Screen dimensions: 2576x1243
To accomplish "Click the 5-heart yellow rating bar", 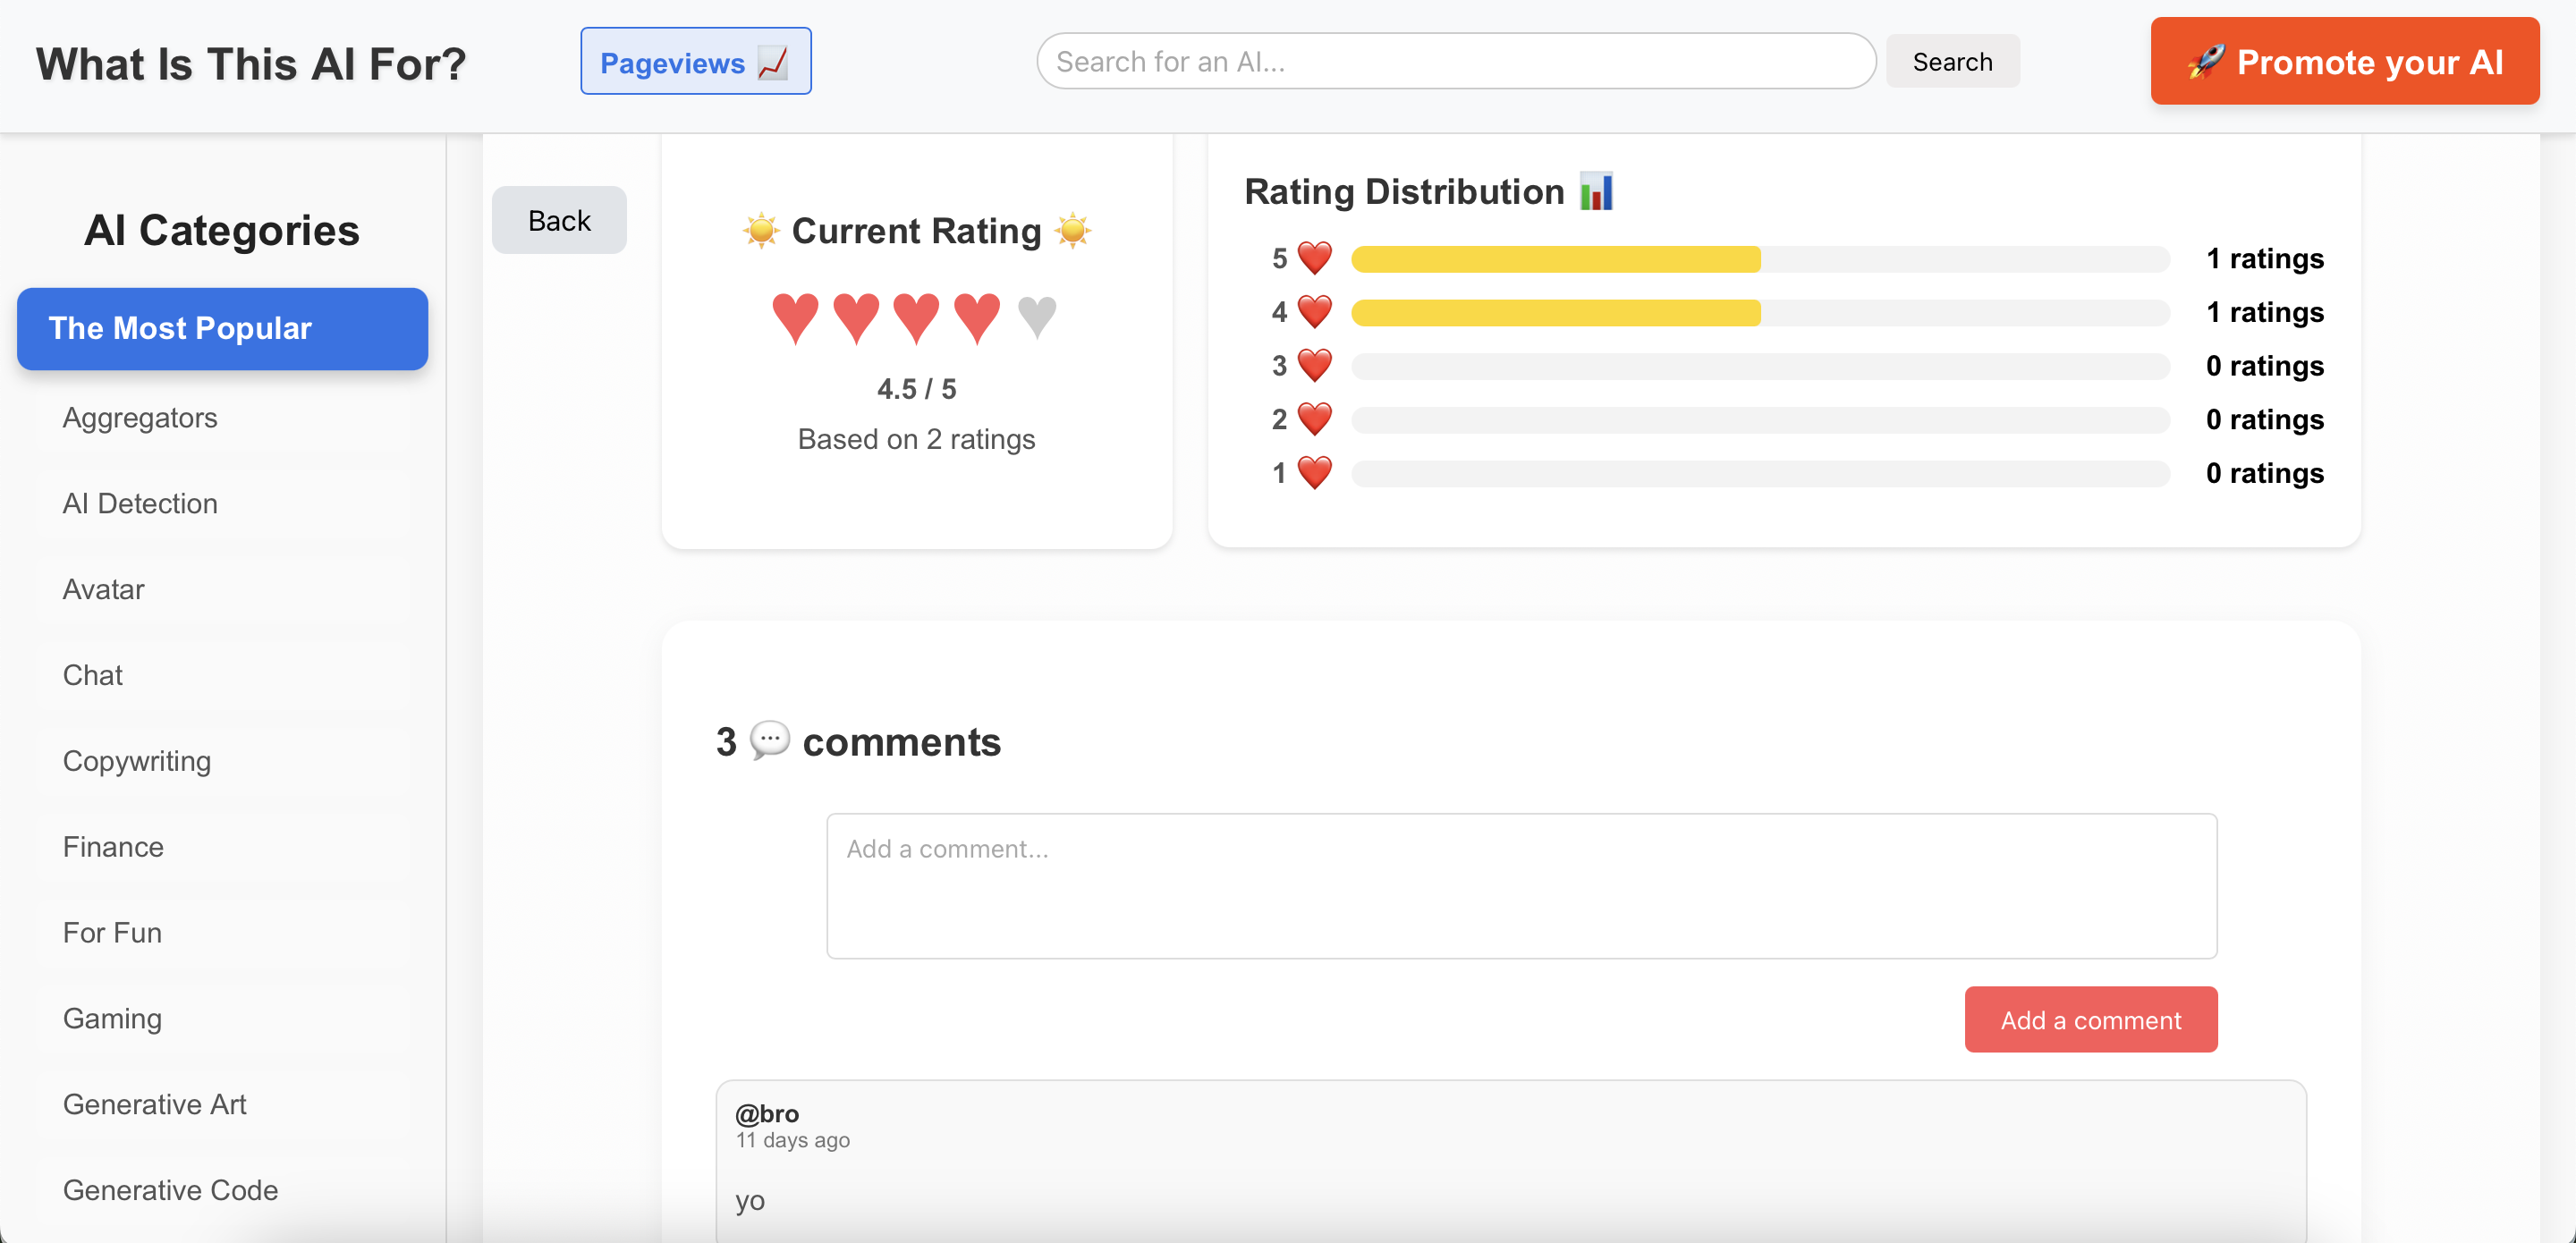I will [x=1555, y=259].
